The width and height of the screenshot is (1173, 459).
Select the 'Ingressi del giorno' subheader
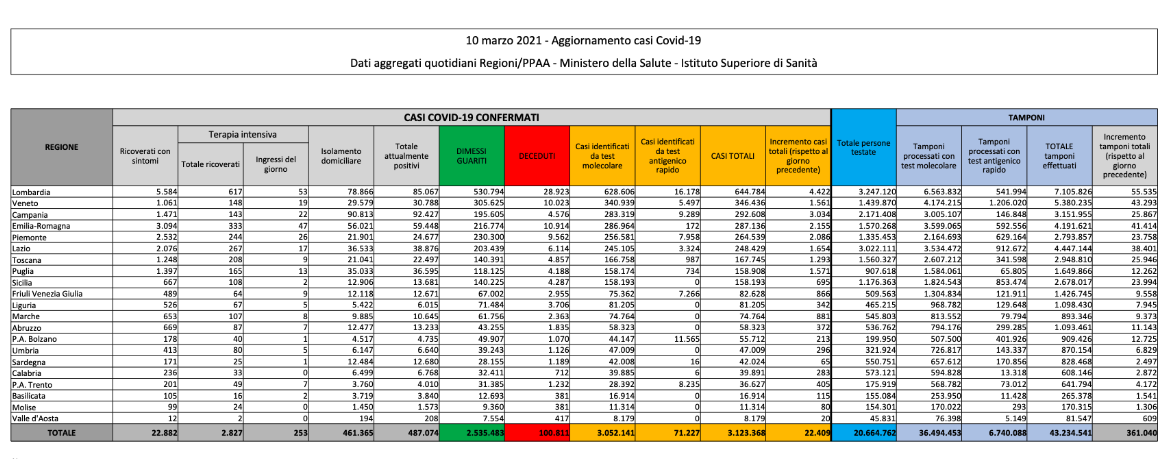[x=275, y=164]
